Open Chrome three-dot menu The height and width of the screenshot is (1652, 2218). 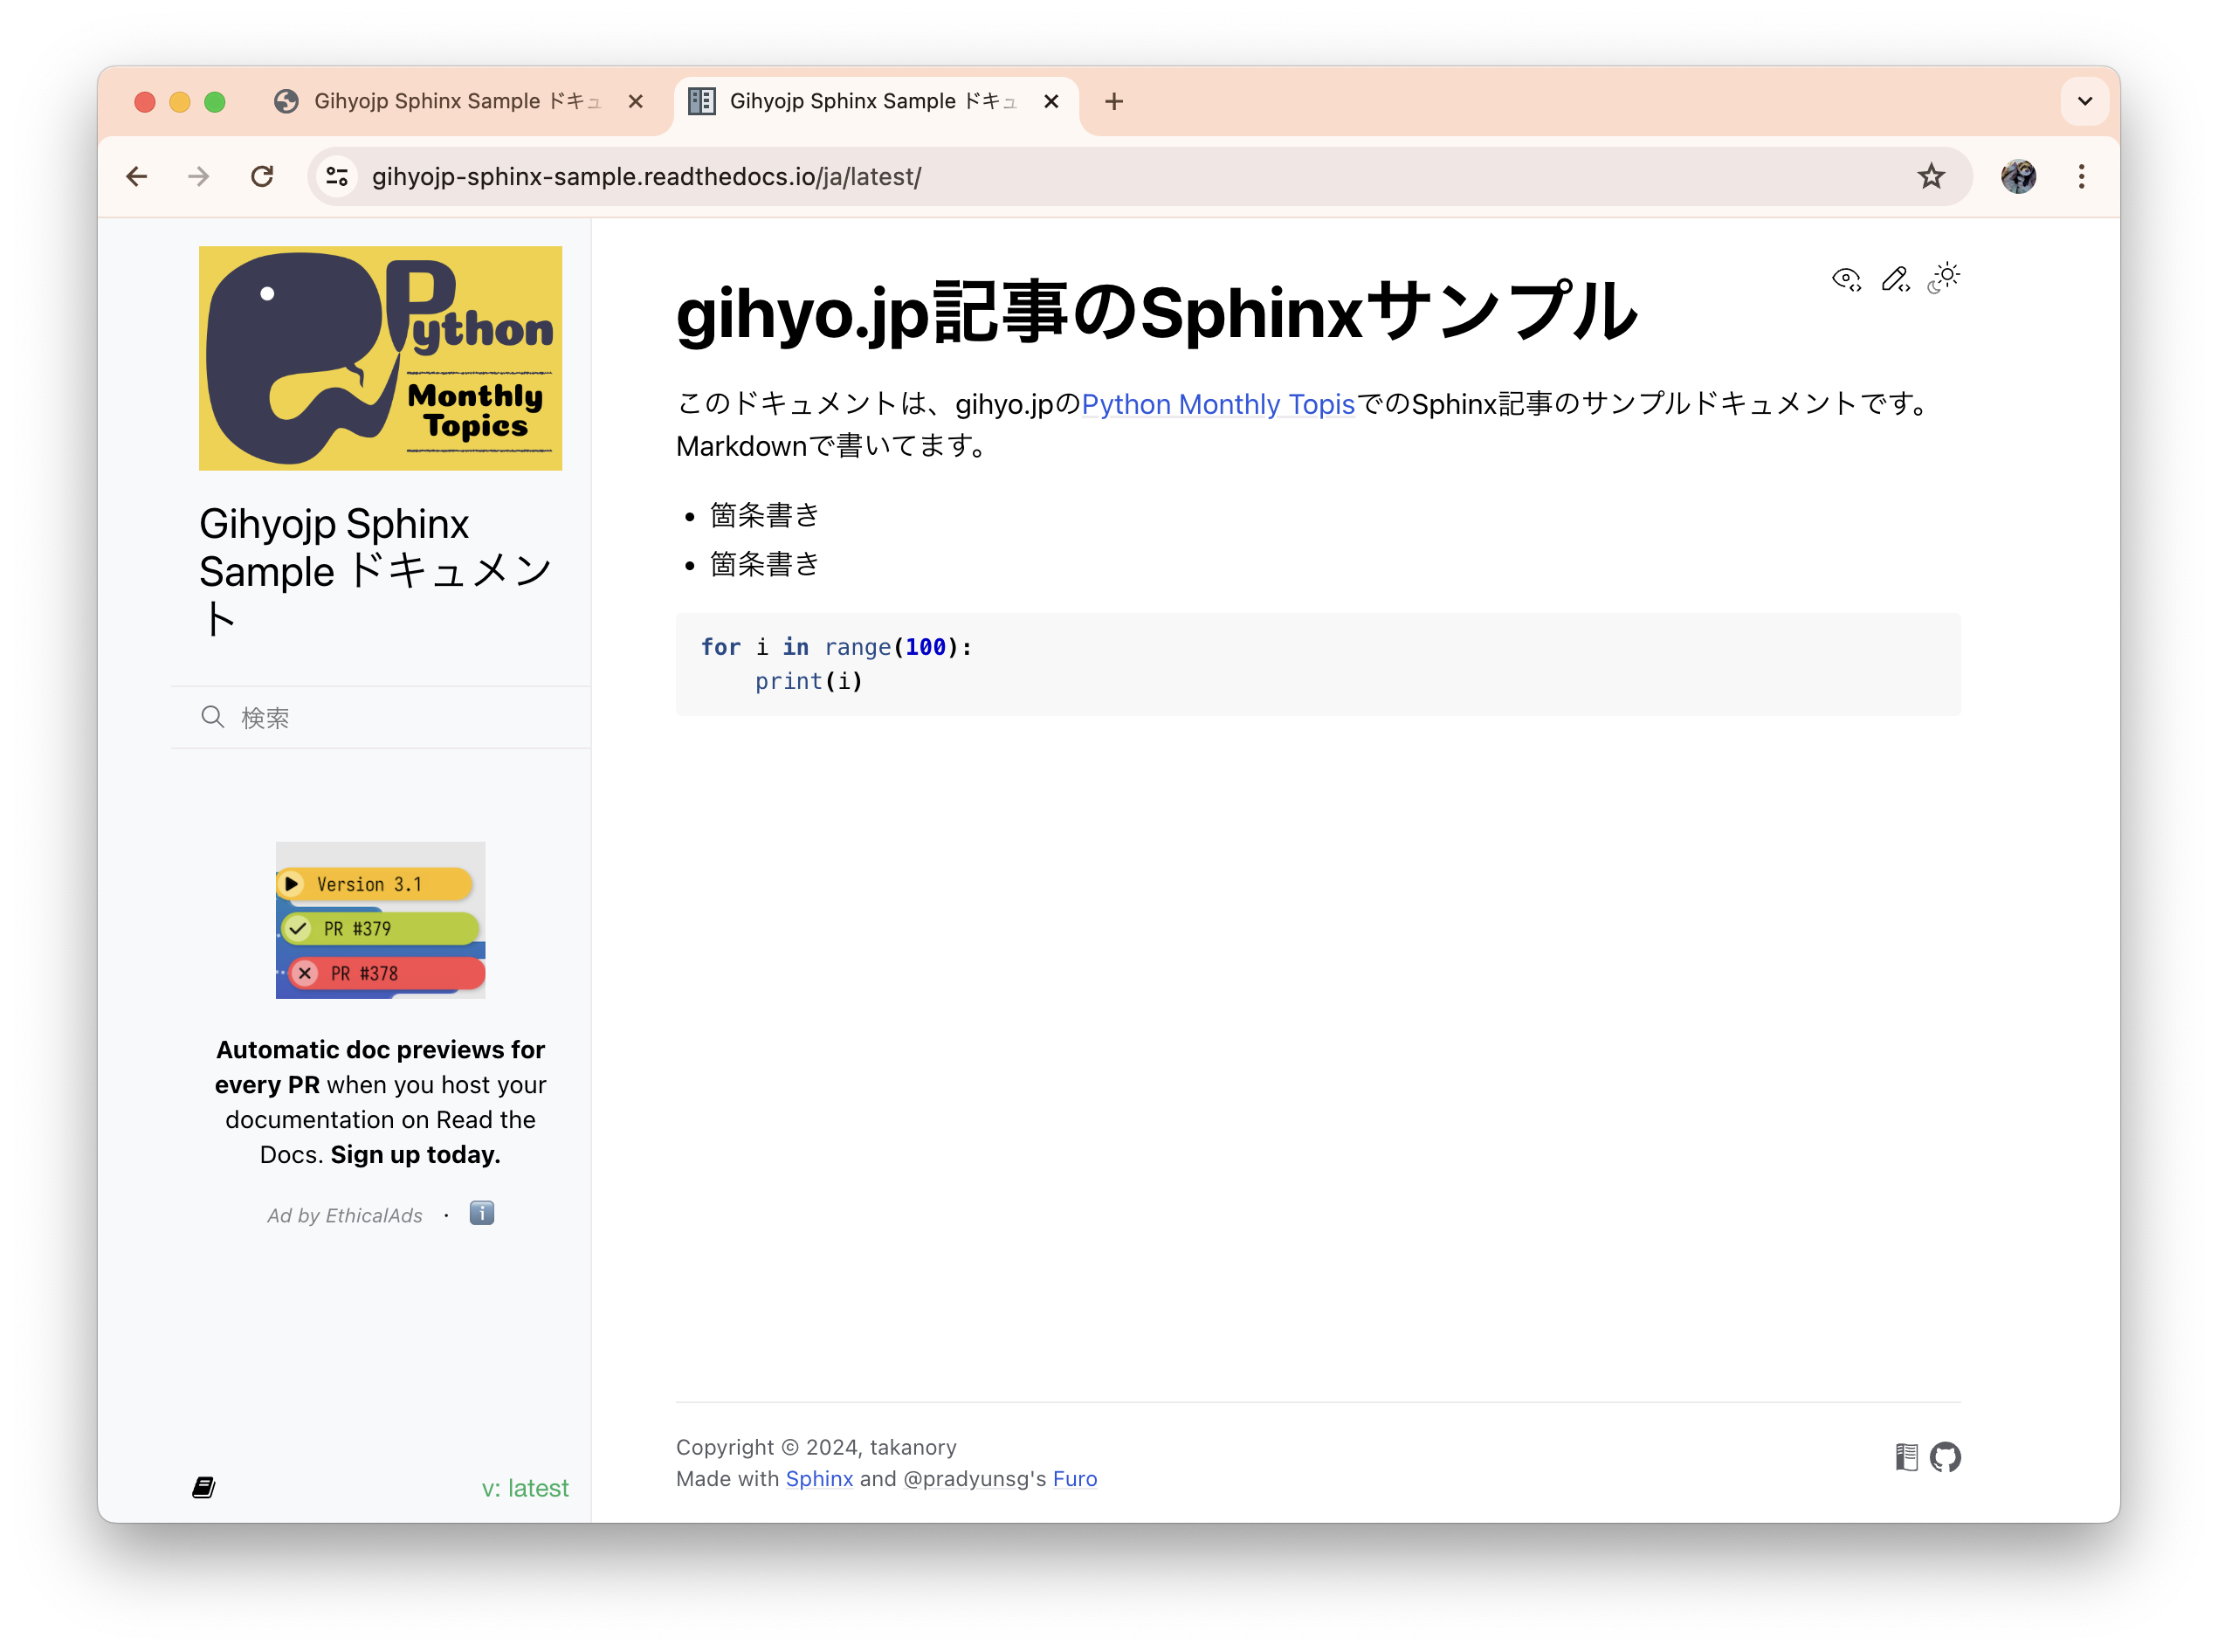coord(2081,177)
